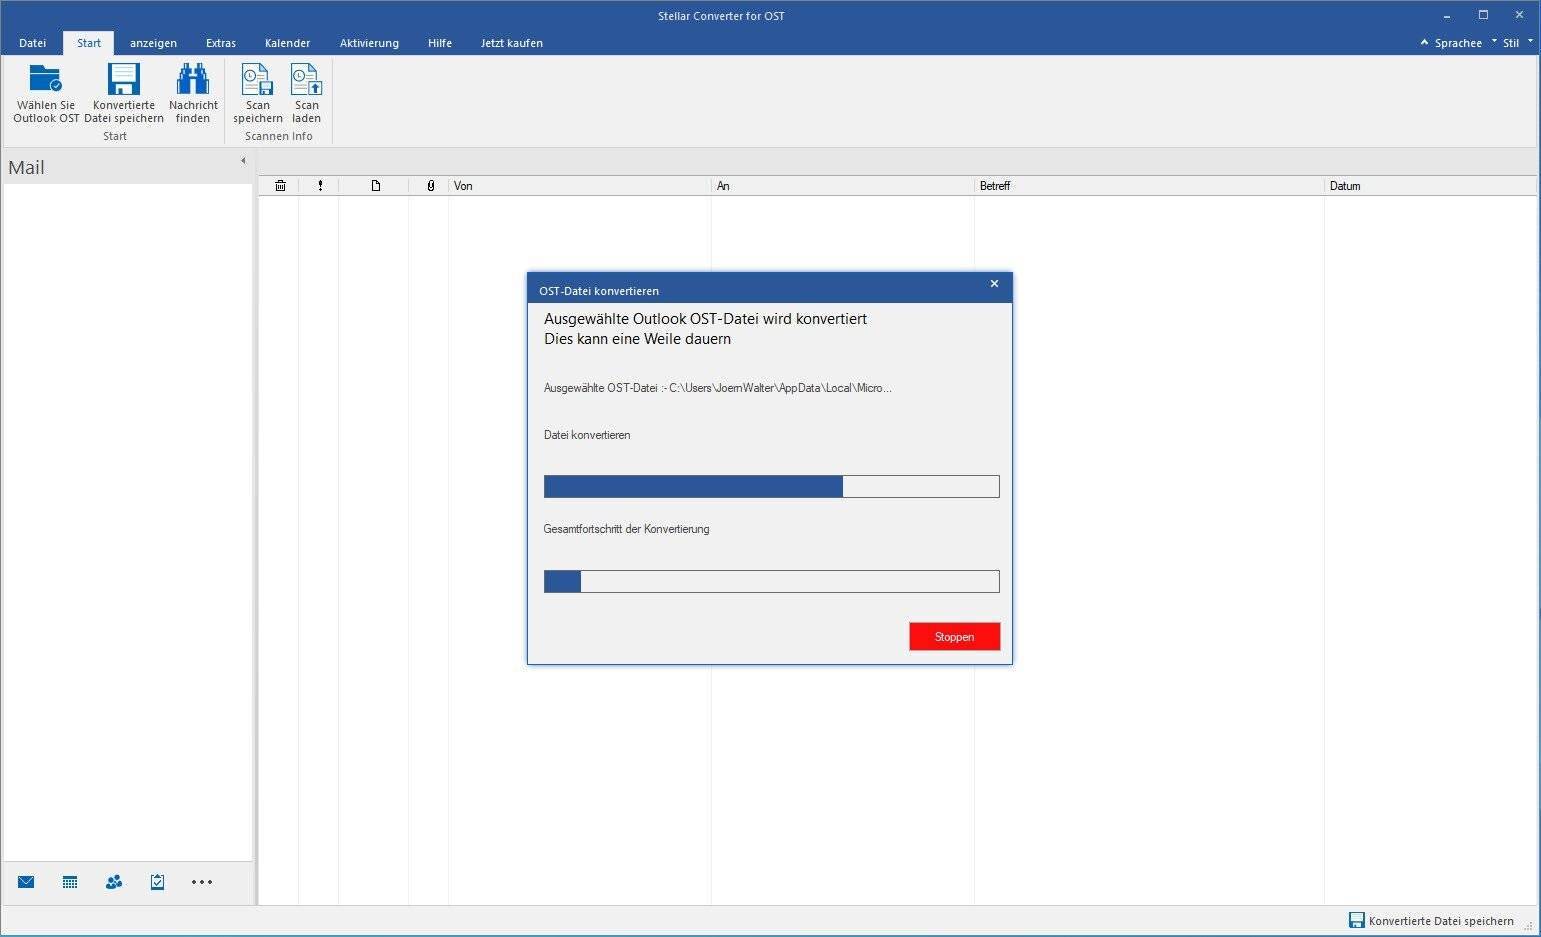1541x937 pixels.
Task: Collapse the Mail pane arrow
Action: coord(243,161)
